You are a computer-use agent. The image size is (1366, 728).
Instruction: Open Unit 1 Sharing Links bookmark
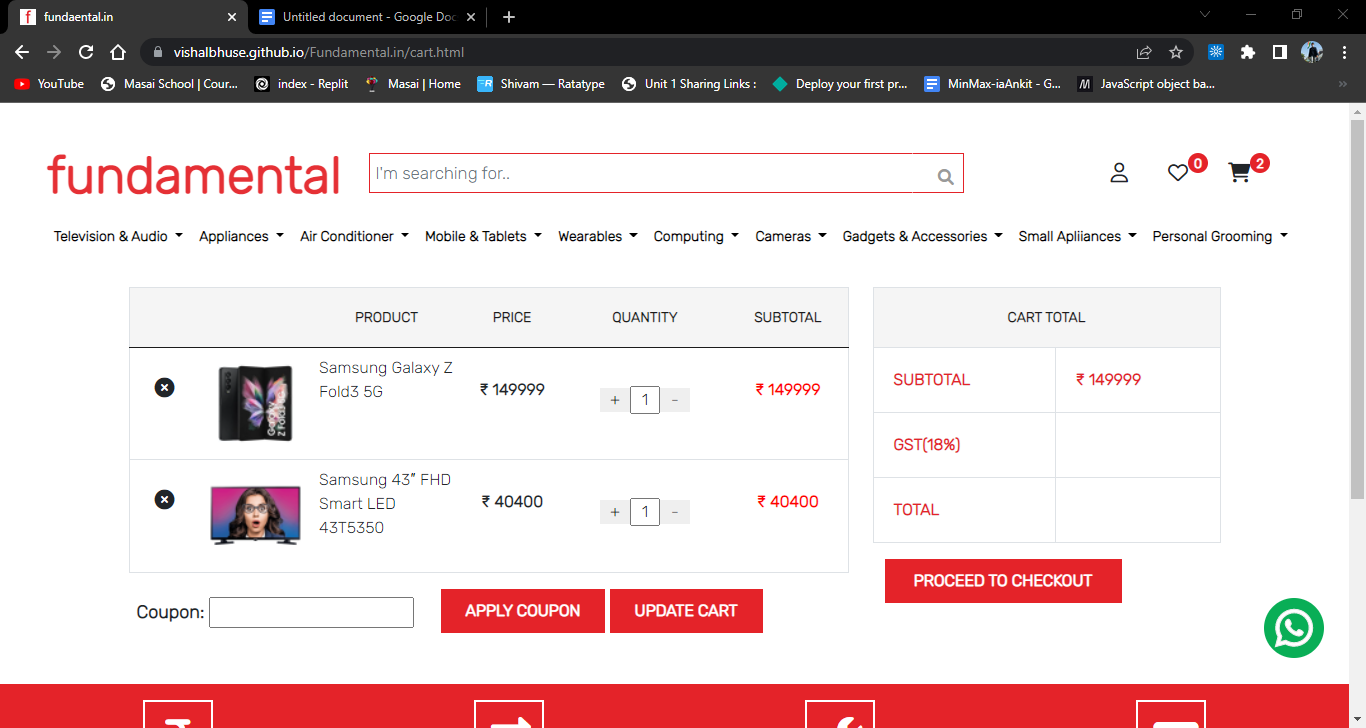coord(689,84)
